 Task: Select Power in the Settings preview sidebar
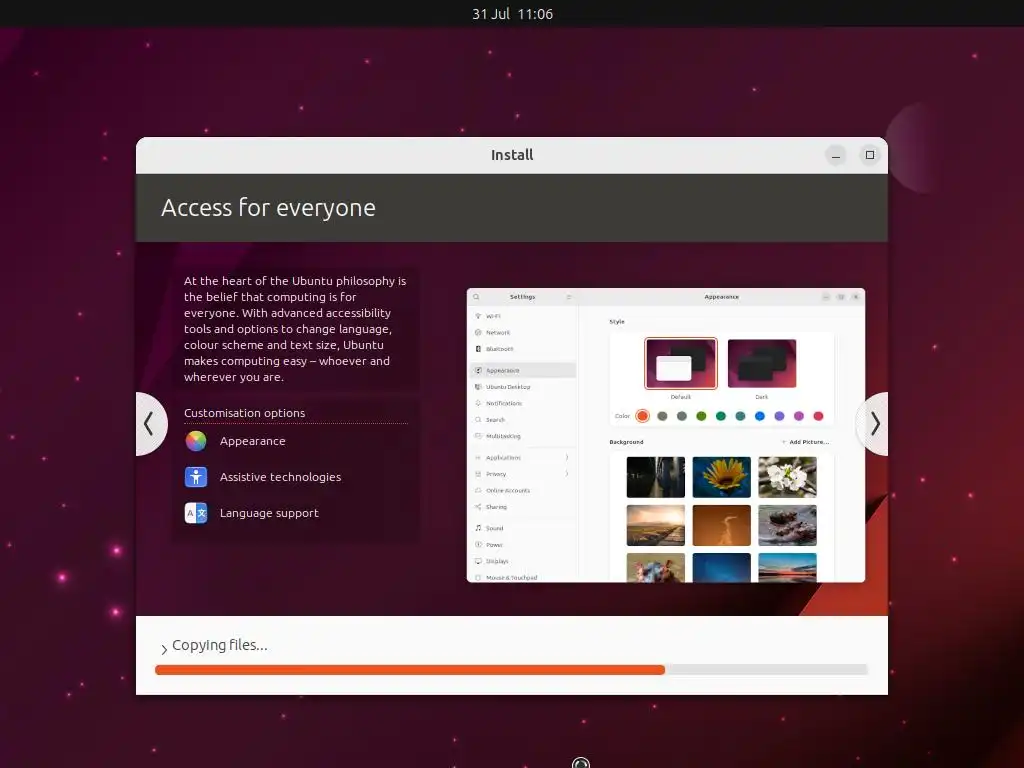point(522,545)
